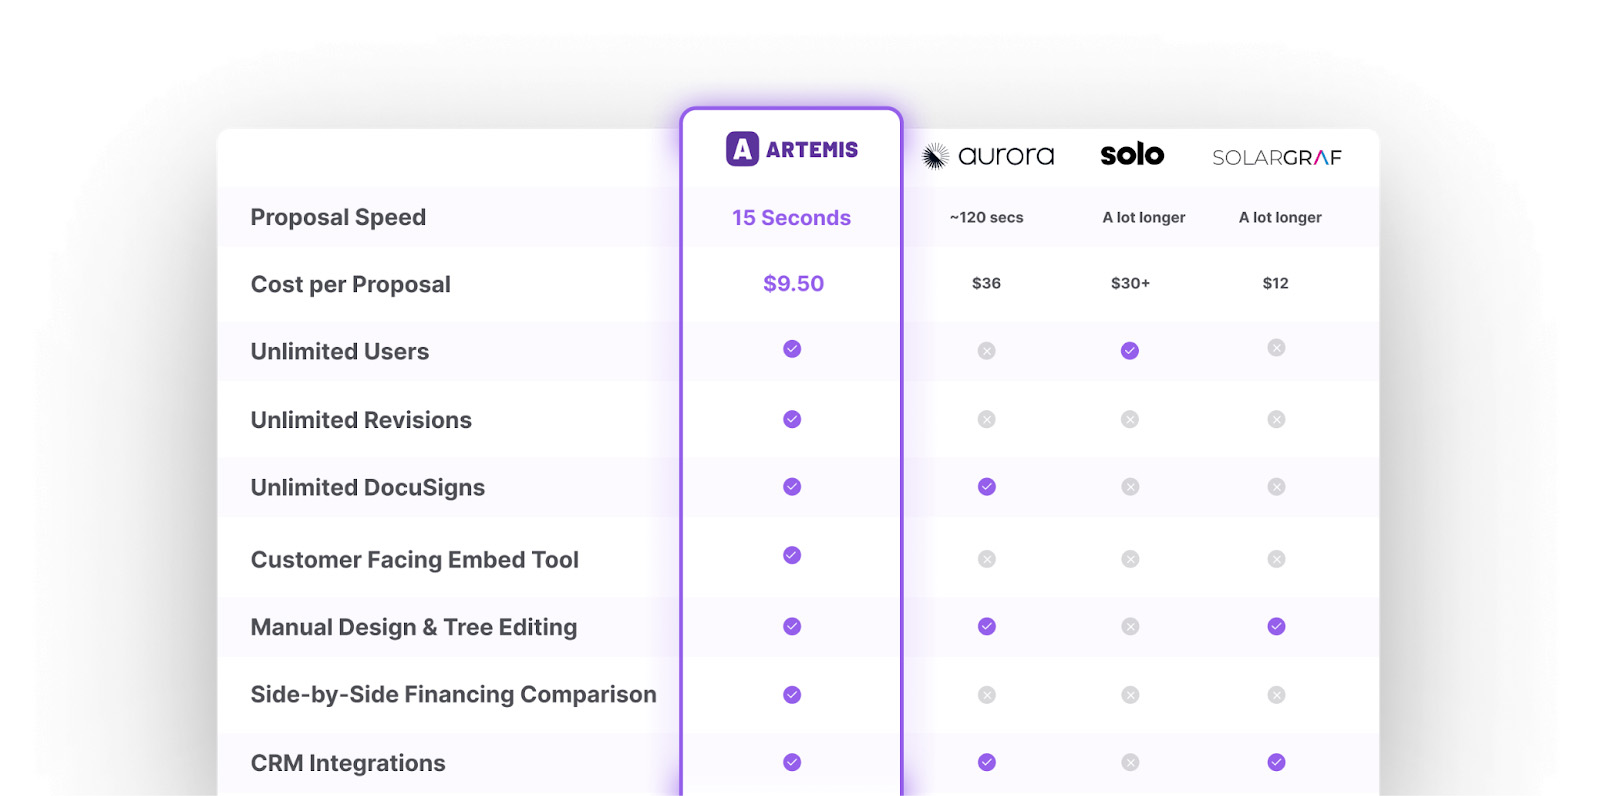Click Solargraf checkmark in CRM Integrations row
The height and width of the screenshot is (796, 1600).
tap(1276, 762)
